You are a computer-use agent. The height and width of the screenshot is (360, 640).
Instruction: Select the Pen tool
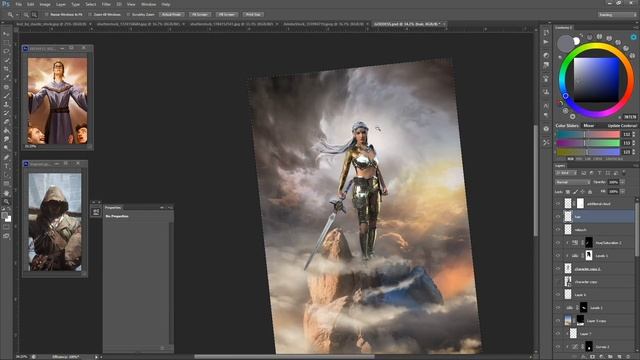(6, 157)
